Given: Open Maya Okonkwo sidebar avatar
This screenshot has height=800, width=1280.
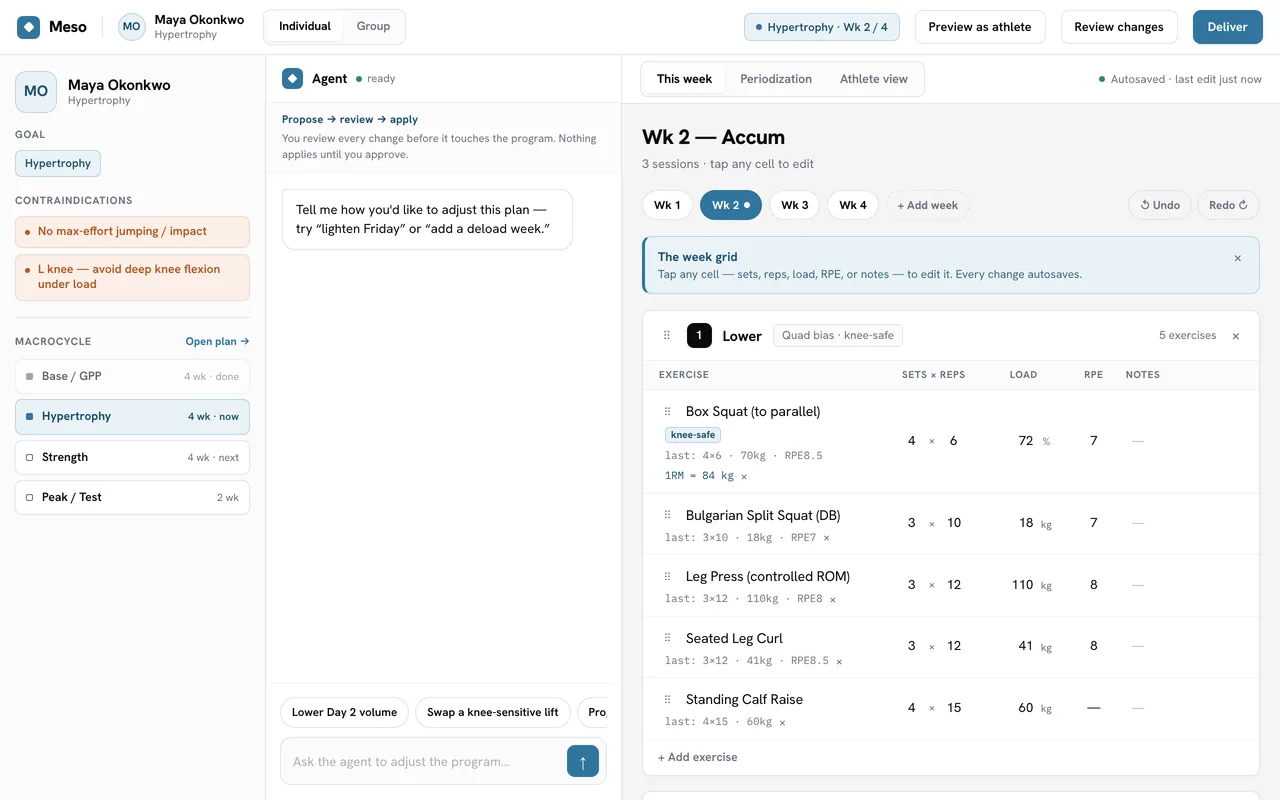Looking at the screenshot, I should click(36, 92).
